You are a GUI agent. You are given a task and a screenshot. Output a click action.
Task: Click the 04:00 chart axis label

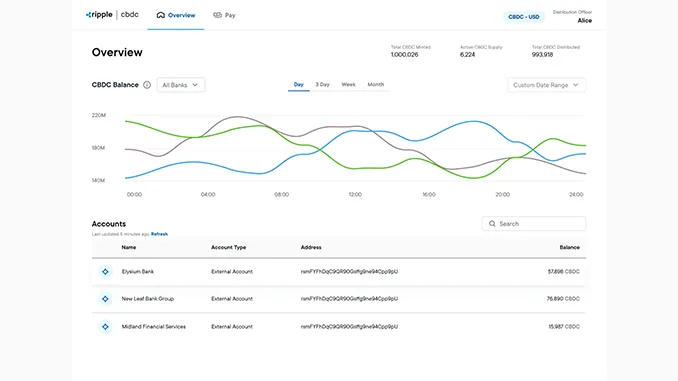[208, 195]
